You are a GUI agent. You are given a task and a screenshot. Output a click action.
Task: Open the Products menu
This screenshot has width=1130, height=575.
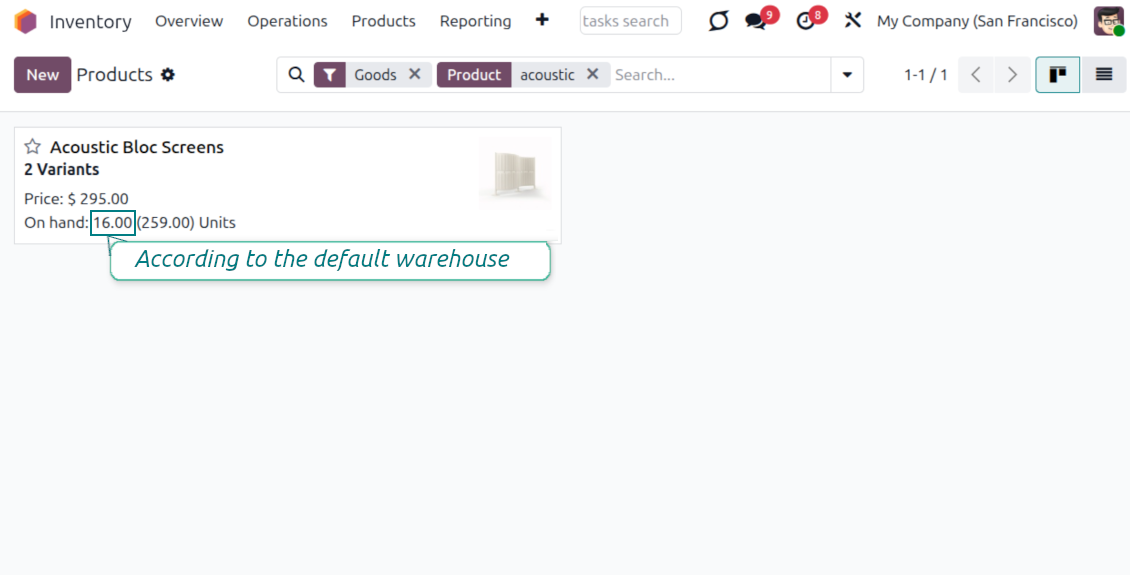[x=383, y=22]
